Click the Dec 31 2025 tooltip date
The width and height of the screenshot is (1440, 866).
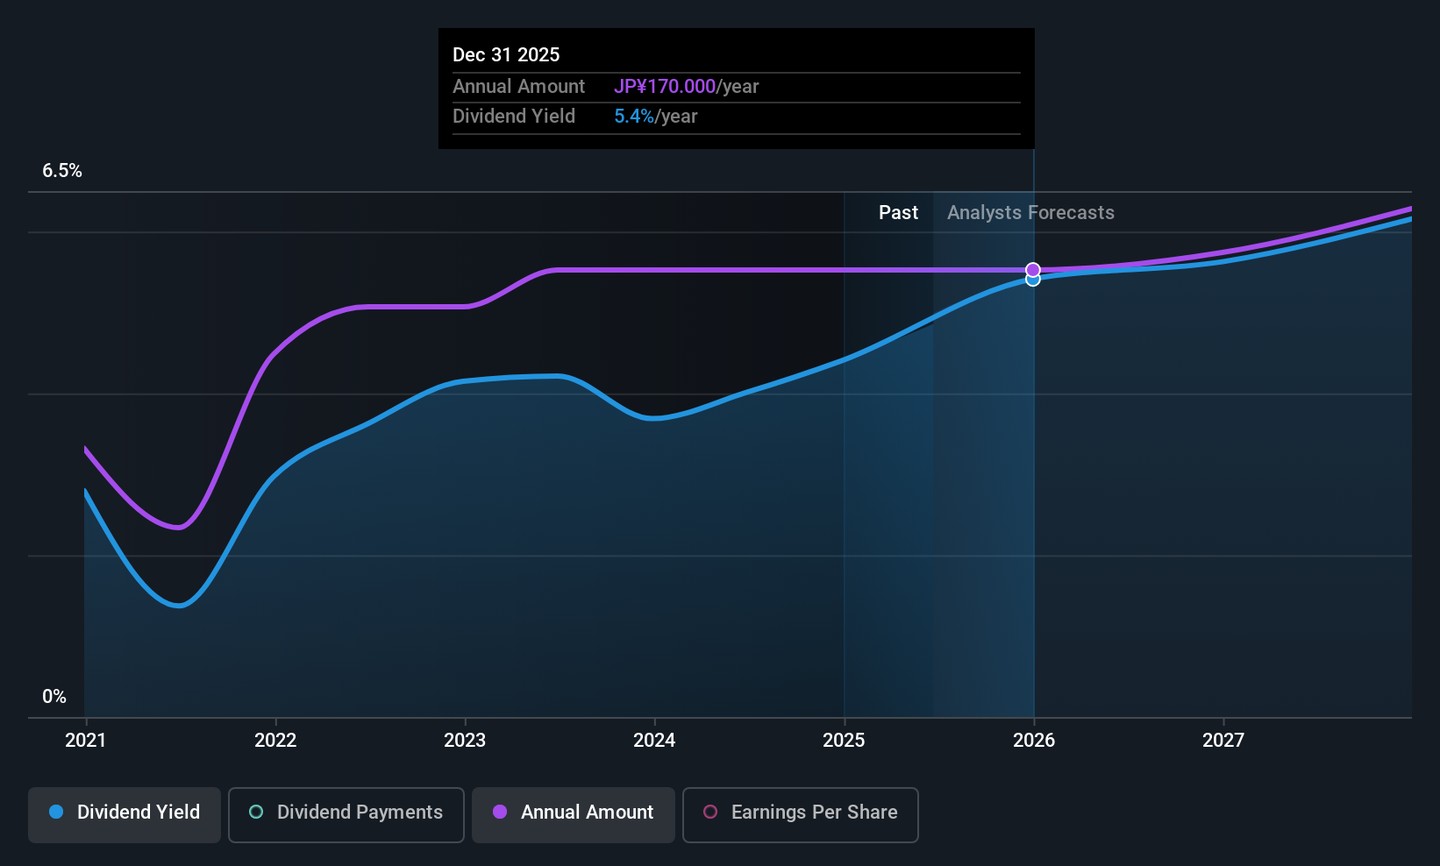(x=506, y=55)
